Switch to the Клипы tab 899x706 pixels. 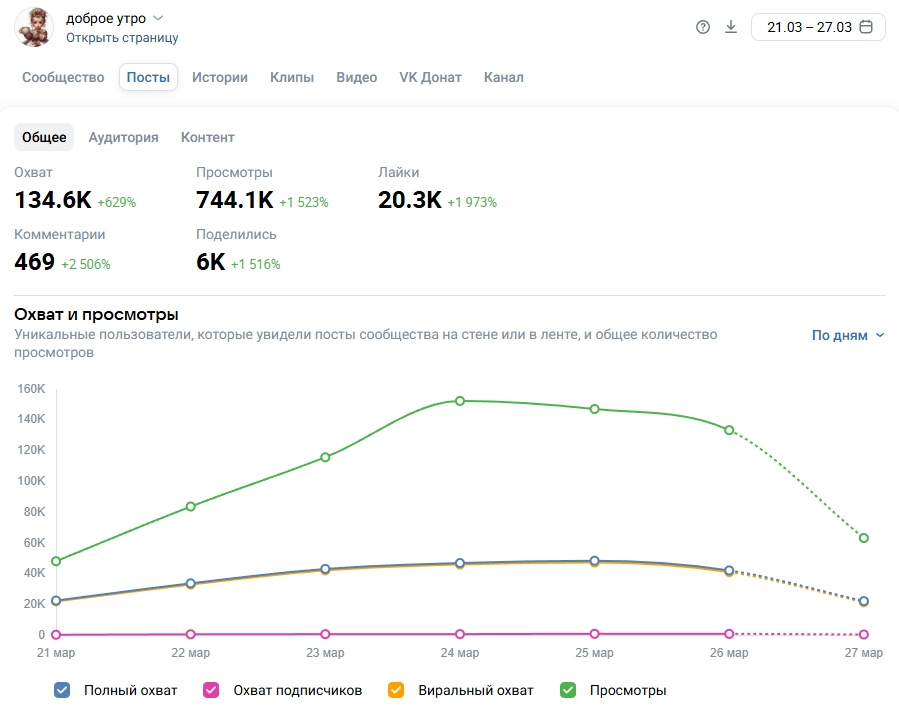292,78
